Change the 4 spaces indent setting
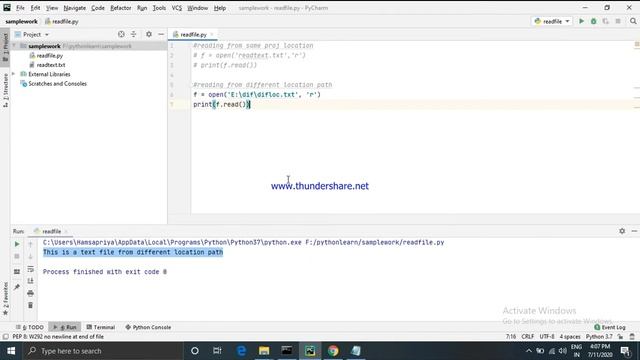Screen dimensions: 640x360 click(570, 337)
